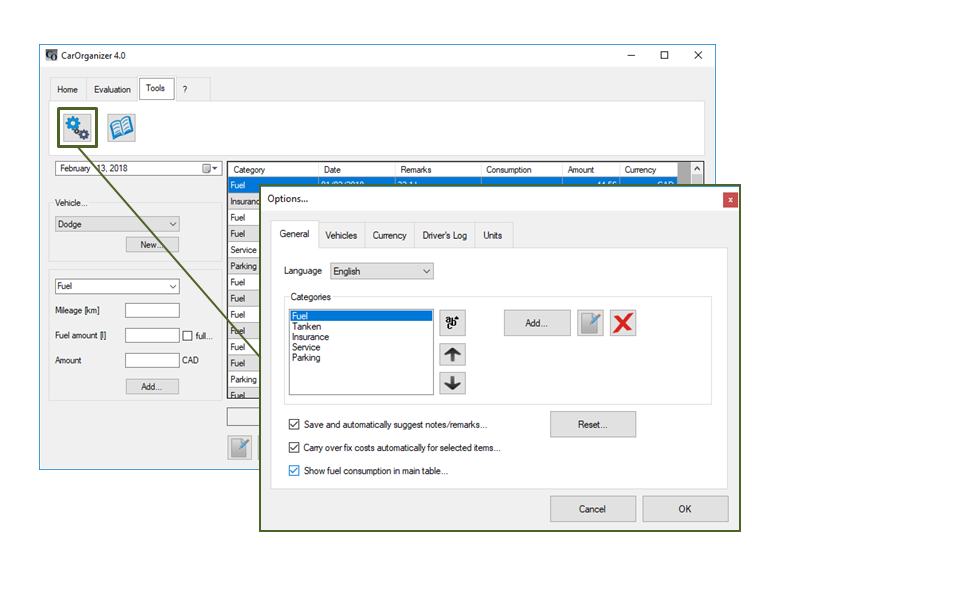Open the Fuel category dropdown
The height and width of the screenshot is (600, 960).
(x=117, y=286)
